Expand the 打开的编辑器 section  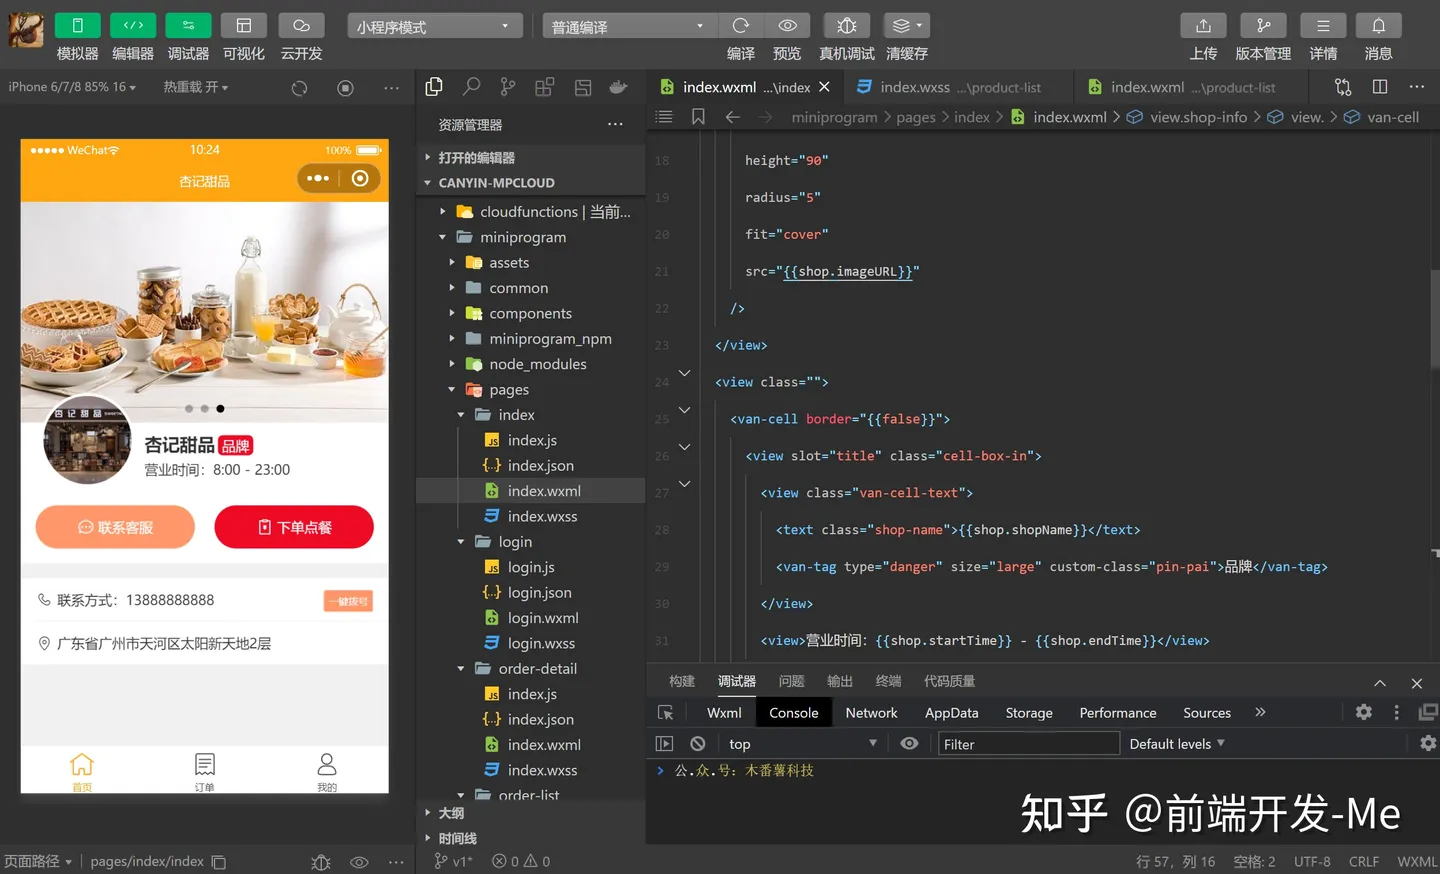[x=531, y=158]
